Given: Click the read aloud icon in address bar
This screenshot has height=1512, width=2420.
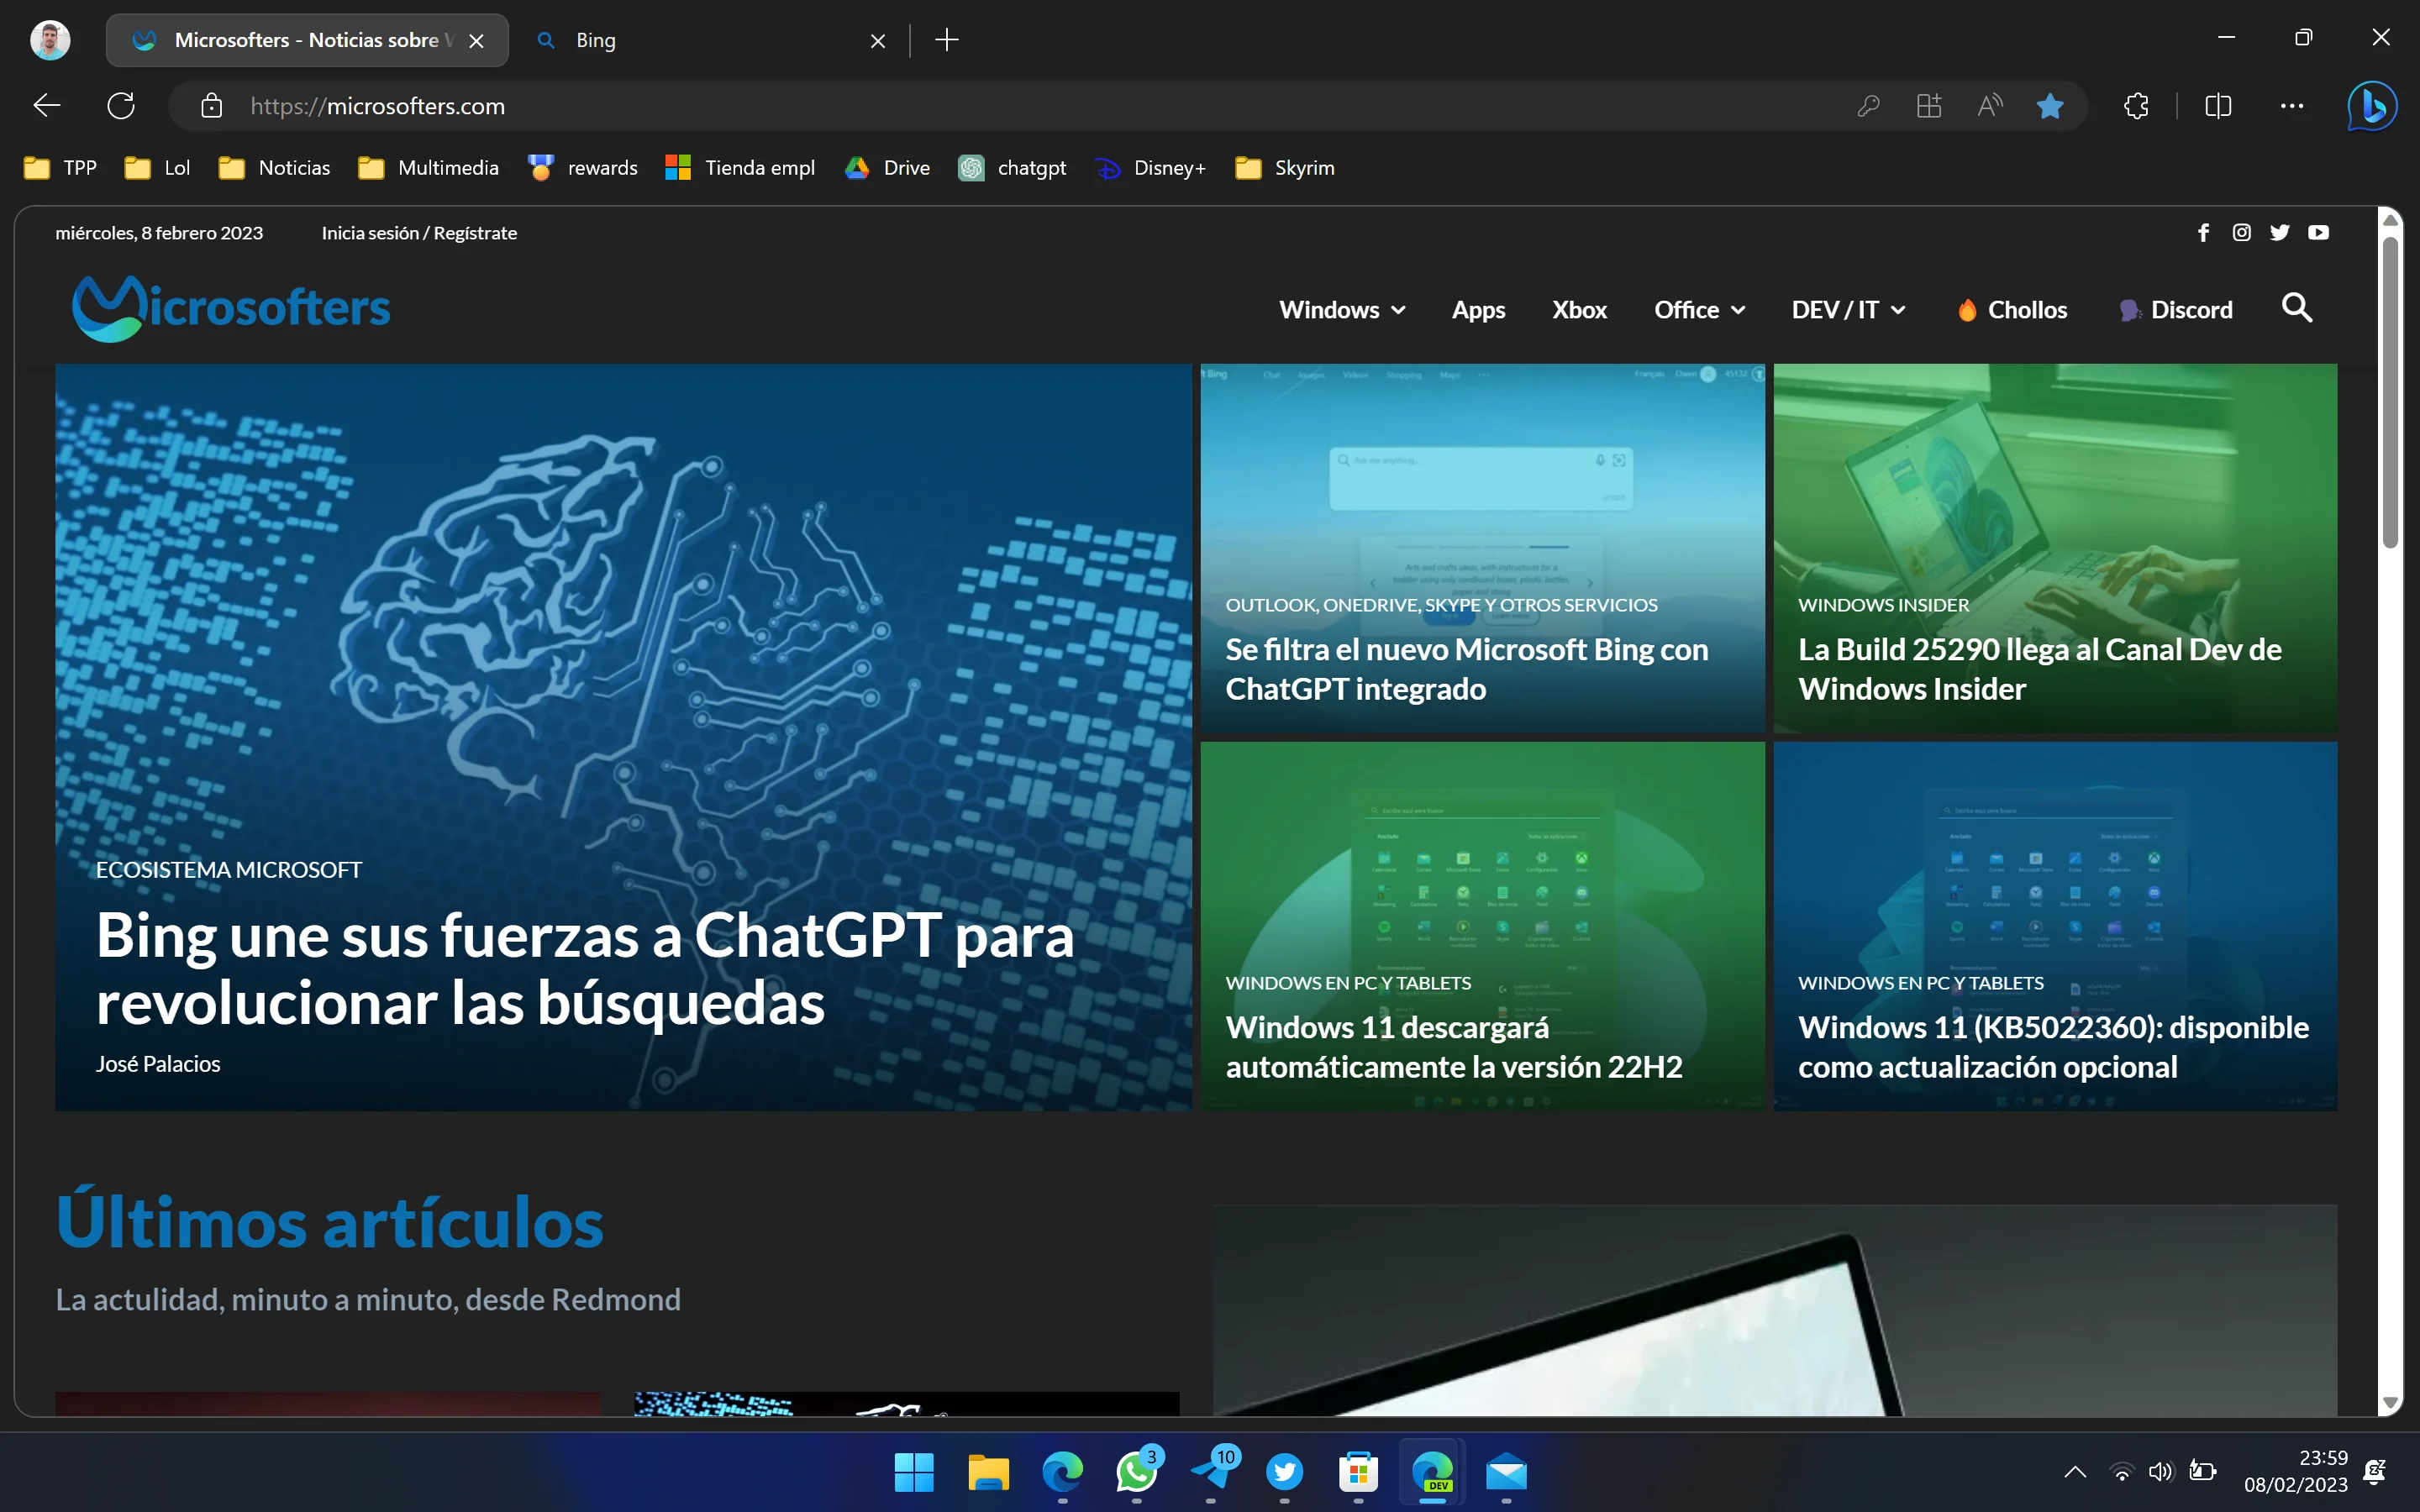Looking at the screenshot, I should click(x=1988, y=106).
